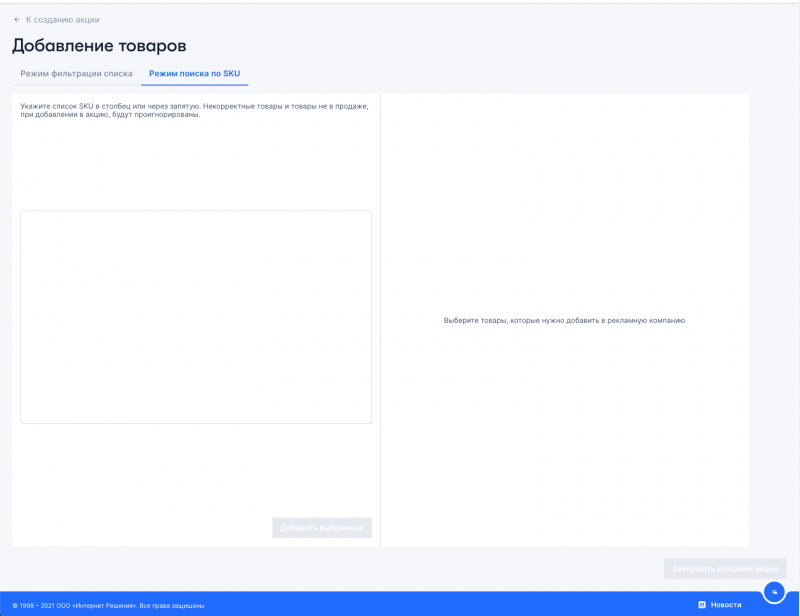Click the empty selected products panel
This screenshot has width=800, height=616.
(x=564, y=450)
